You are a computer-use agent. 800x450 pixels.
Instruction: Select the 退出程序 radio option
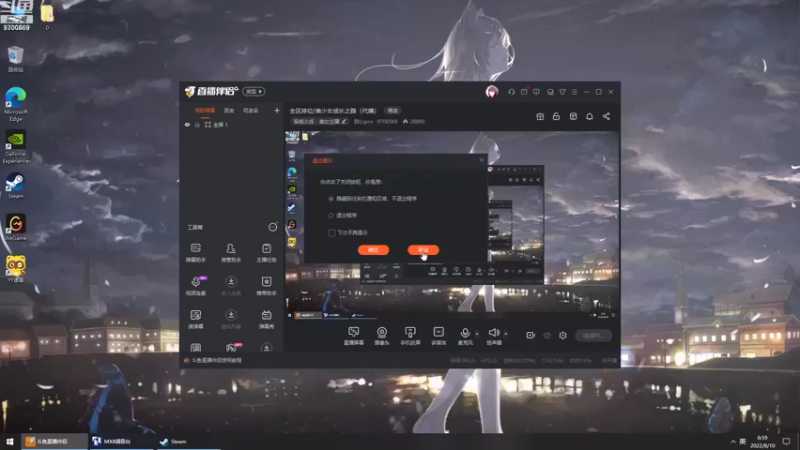point(331,215)
